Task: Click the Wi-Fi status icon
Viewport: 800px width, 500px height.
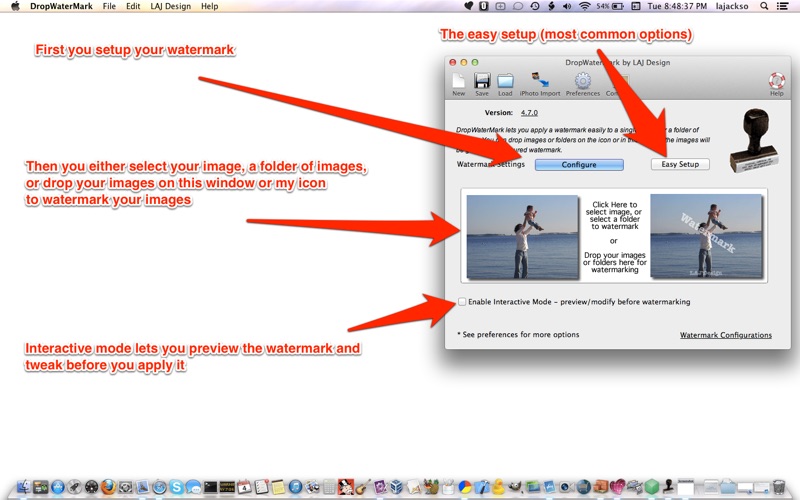Action: coord(585,6)
